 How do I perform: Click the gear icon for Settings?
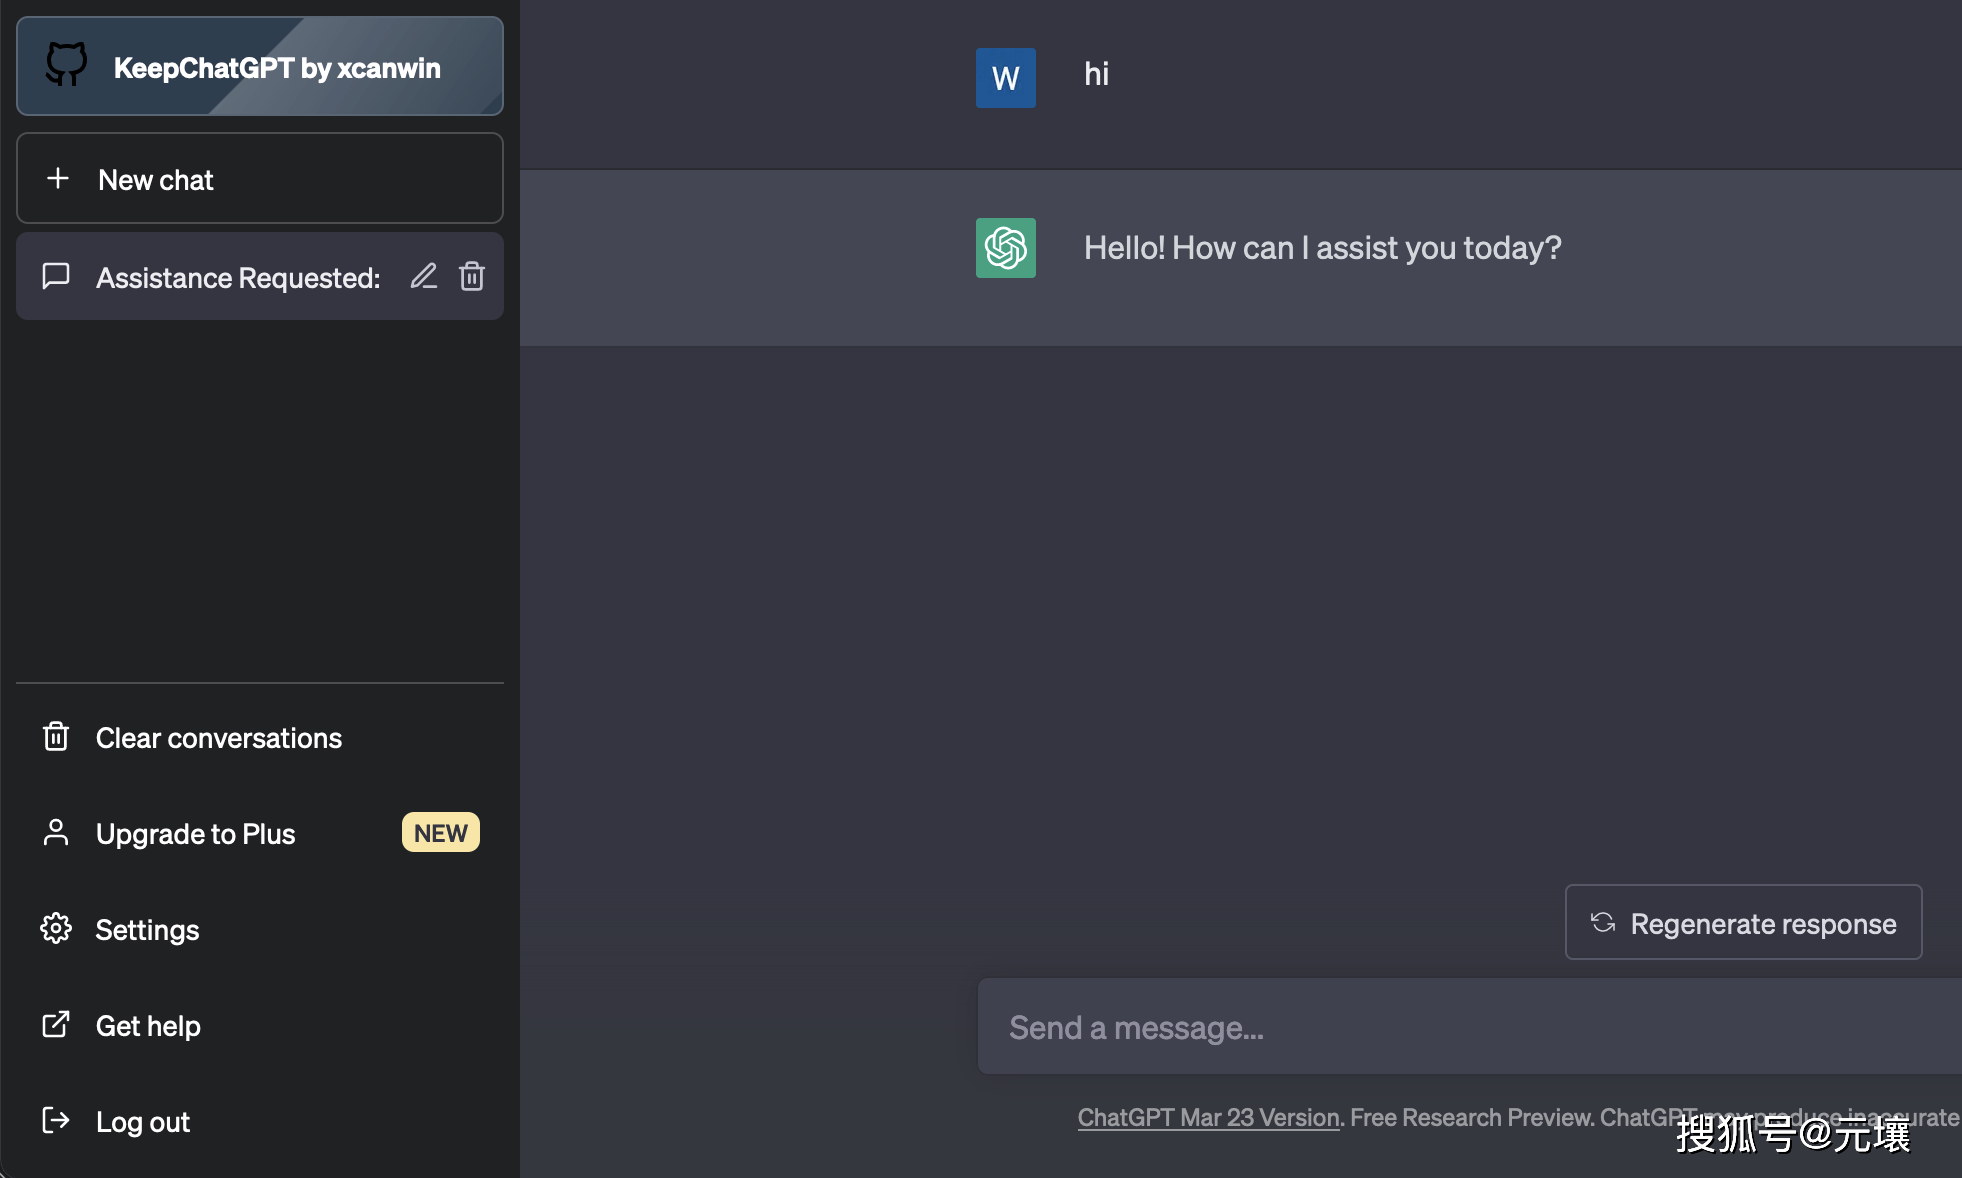56,929
